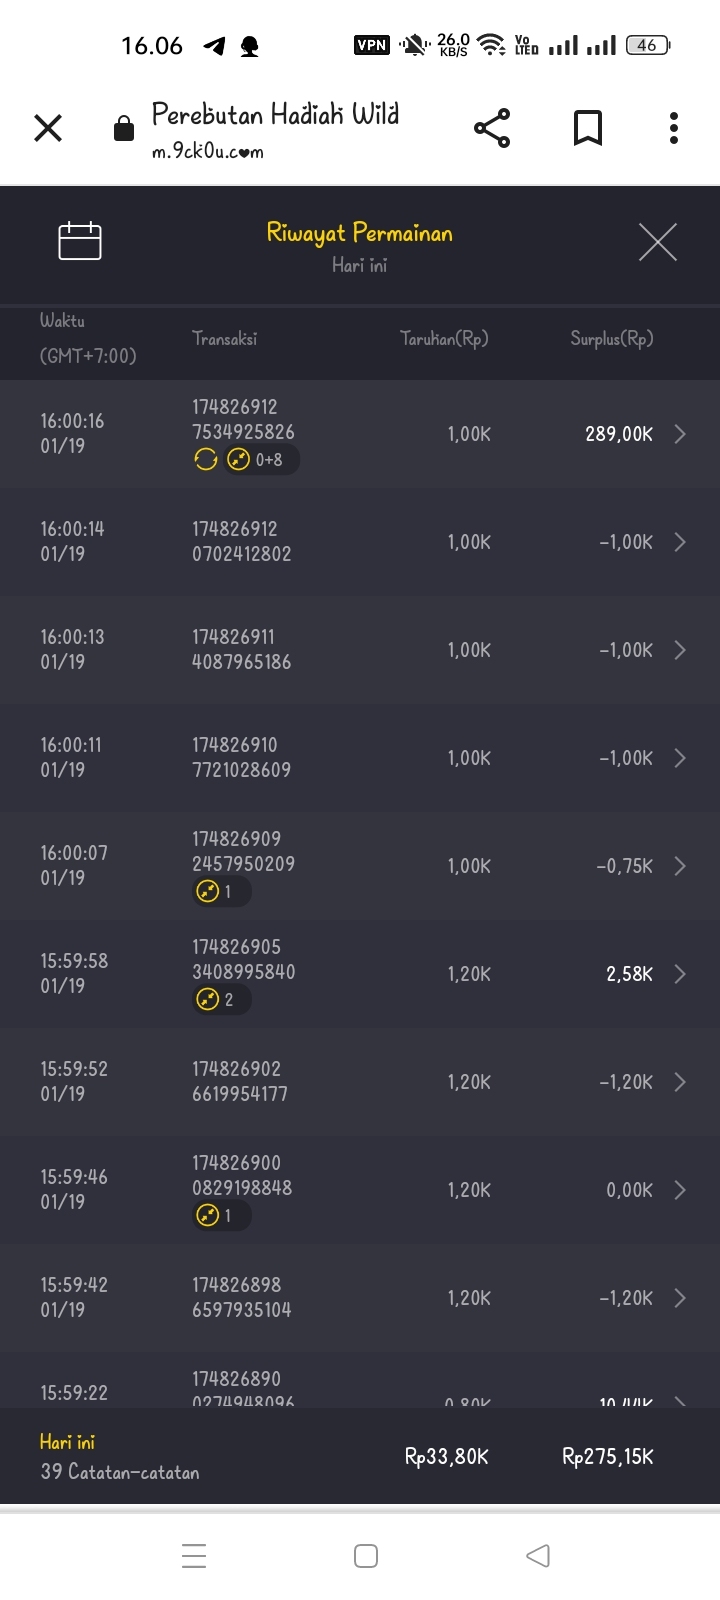The height and width of the screenshot is (1600, 720).
Task: Select the 15:59:52 transaction row
Action: 360,1082
